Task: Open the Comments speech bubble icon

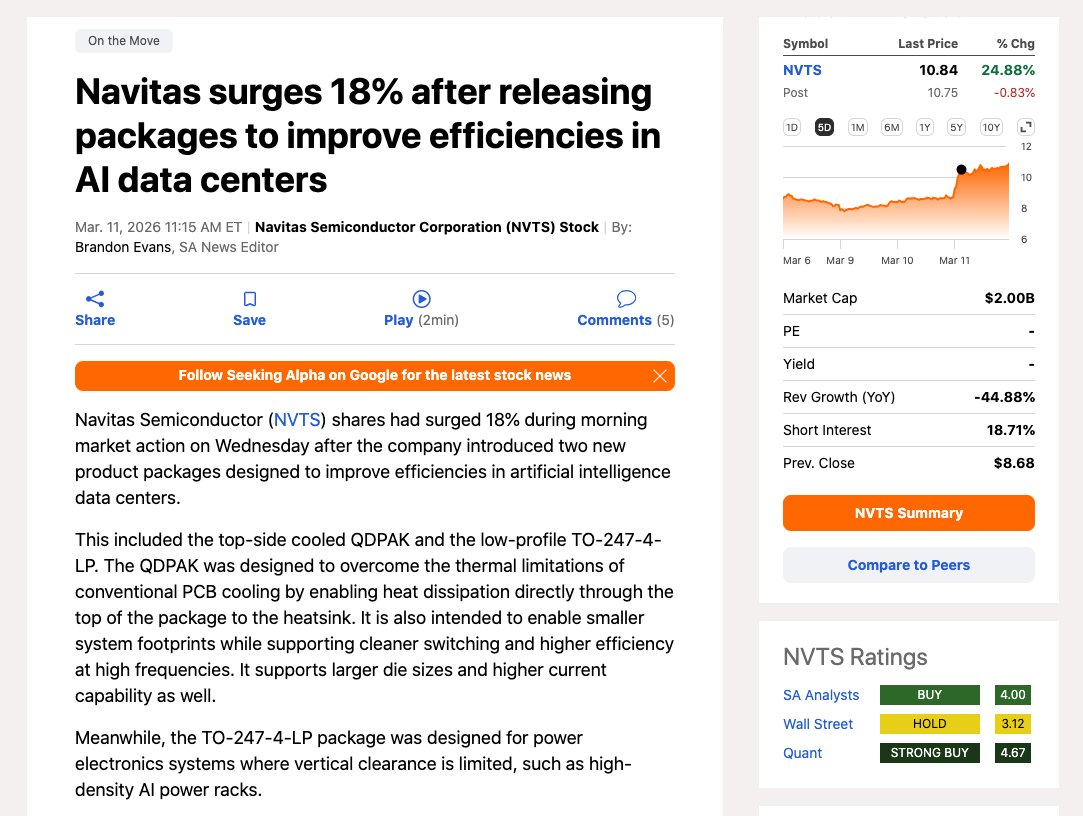Action: pos(626,298)
